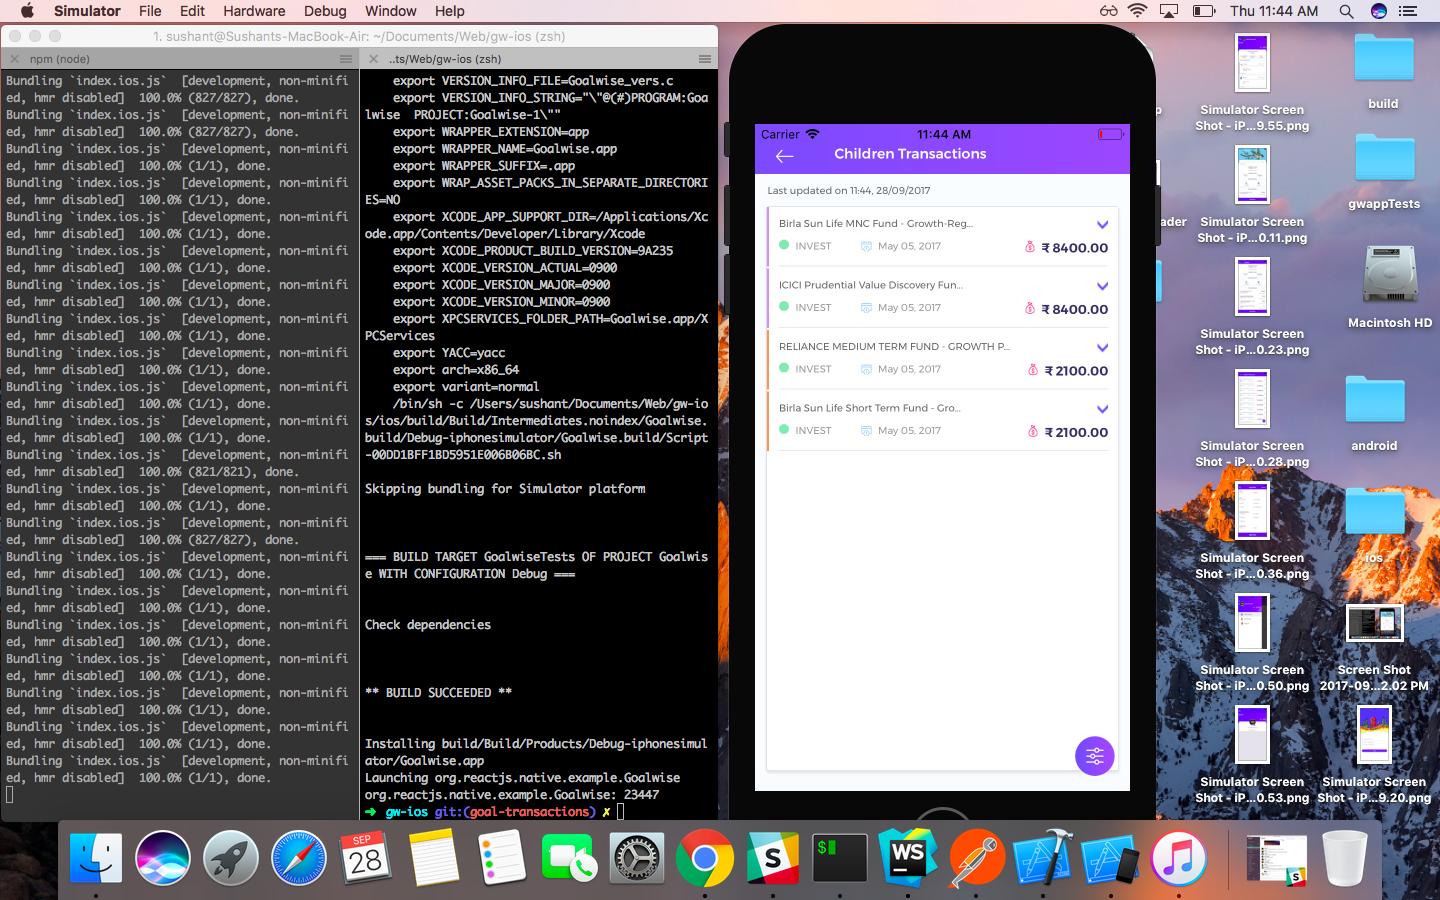Open Spotlight search
The width and height of the screenshot is (1440, 900).
(x=1346, y=11)
